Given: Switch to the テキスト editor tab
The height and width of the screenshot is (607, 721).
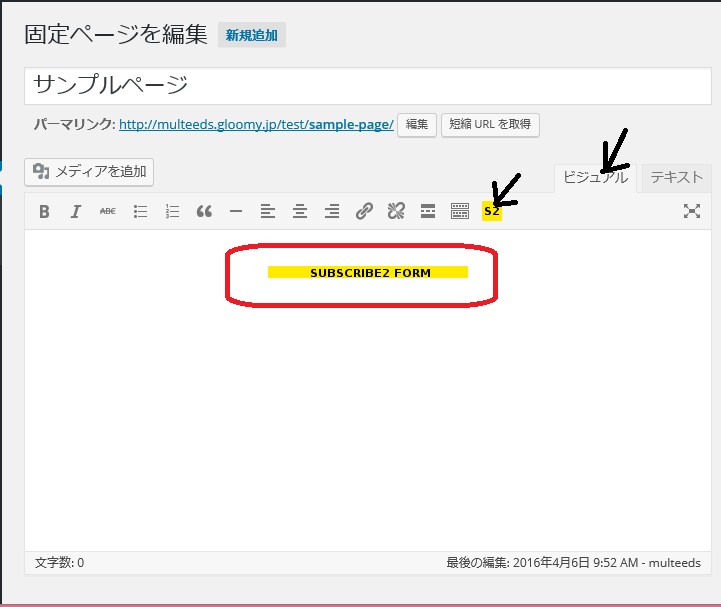Looking at the screenshot, I should coord(676,178).
